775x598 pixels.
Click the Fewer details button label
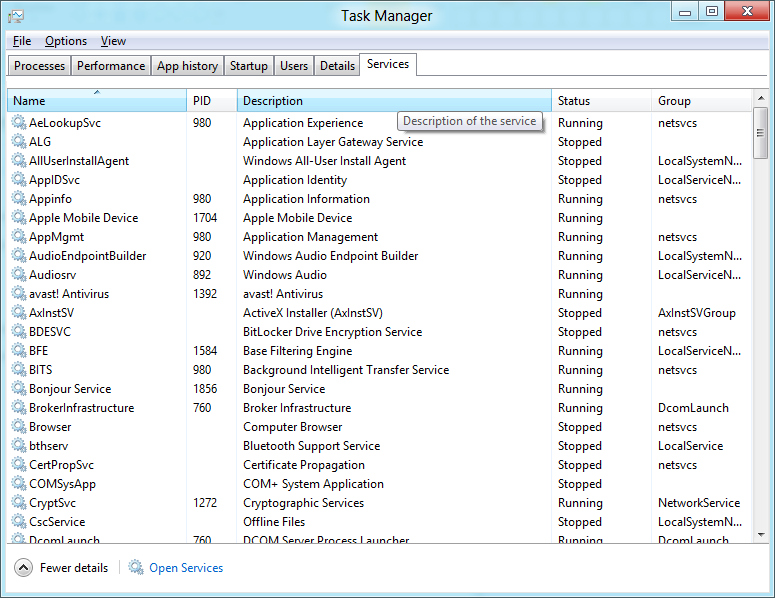pyautogui.click(x=74, y=568)
